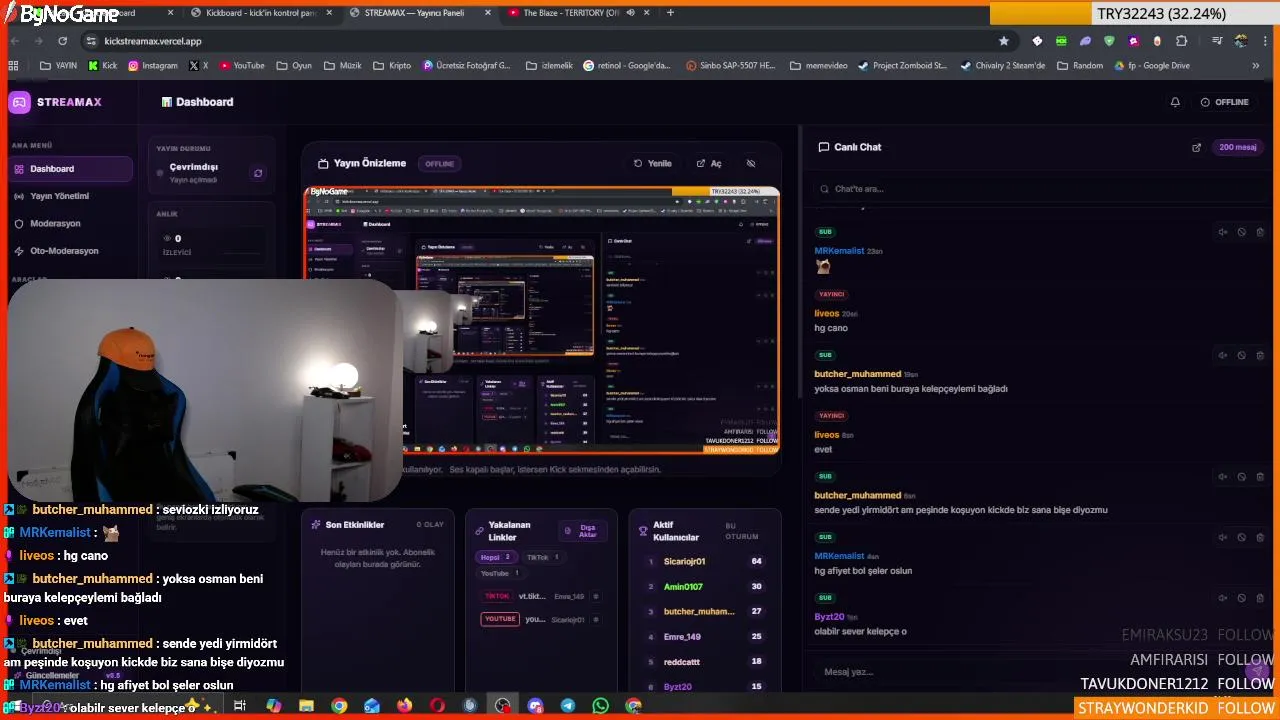The height and width of the screenshot is (720, 1280).
Task: Open Firefox from the taskbar
Action: pyautogui.click(x=404, y=706)
